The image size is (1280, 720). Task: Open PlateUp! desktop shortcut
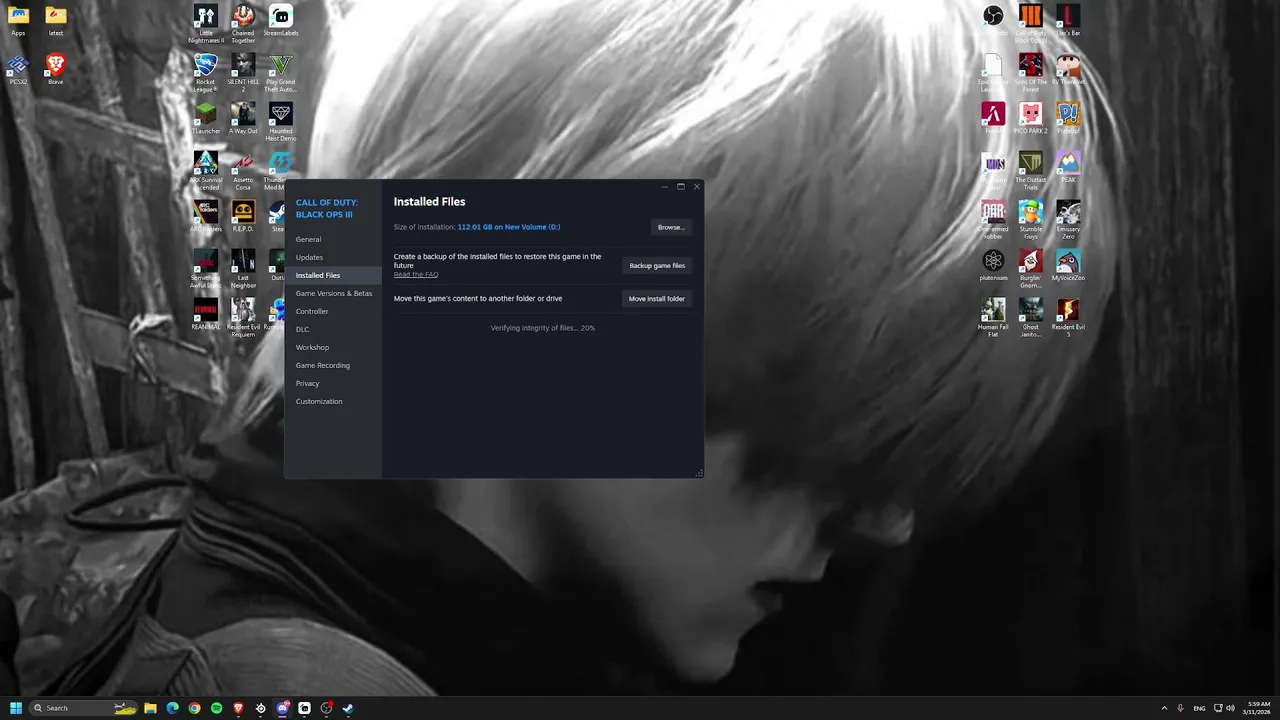[1068, 119]
